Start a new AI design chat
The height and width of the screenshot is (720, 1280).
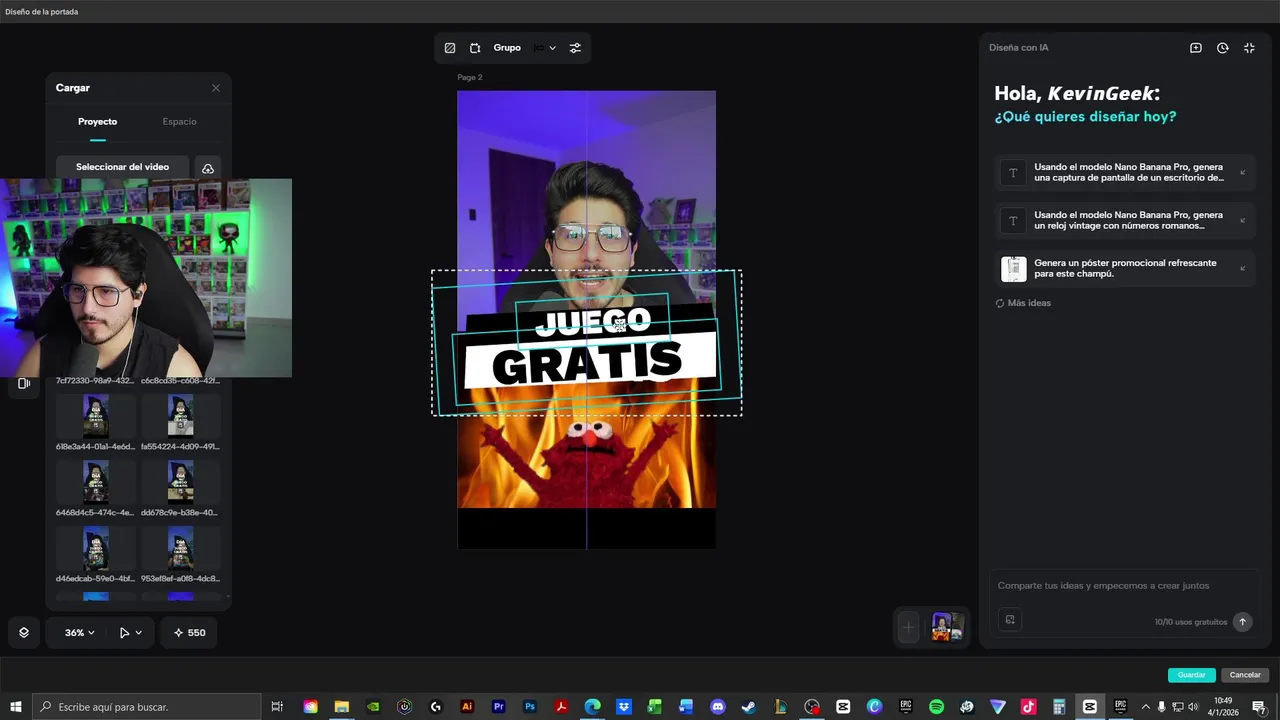click(x=1195, y=48)
